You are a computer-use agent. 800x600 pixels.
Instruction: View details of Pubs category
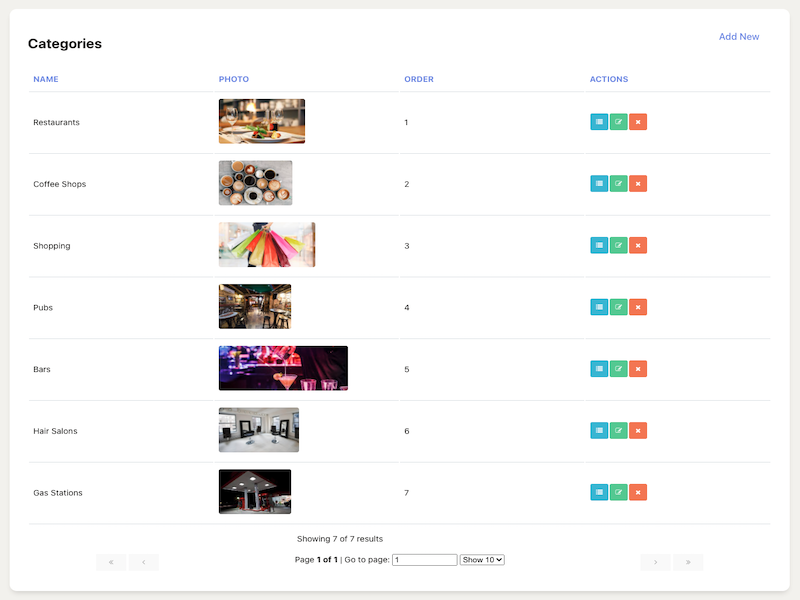(599, 307)
